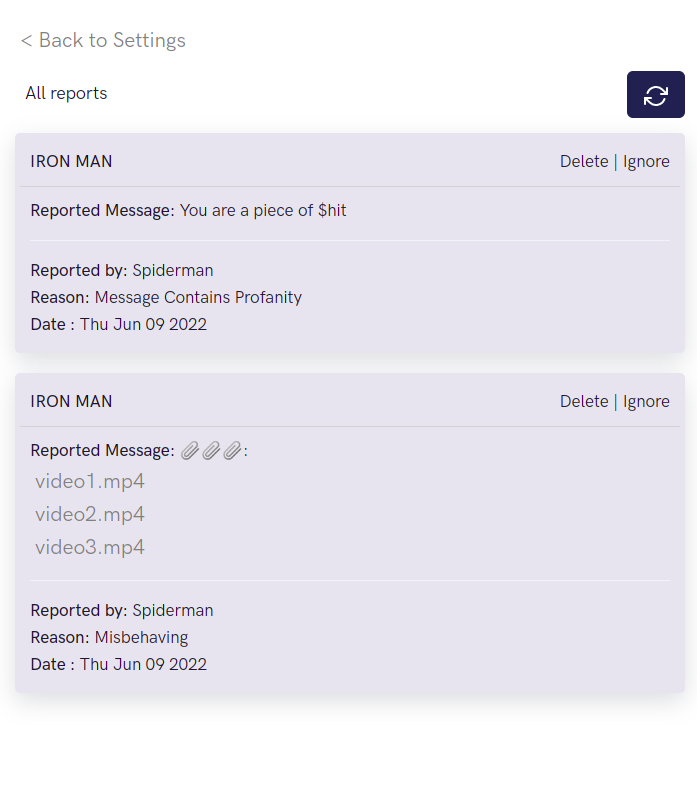Go back to Settings
This screenshot has width=697, height=797.
(103, 40)
